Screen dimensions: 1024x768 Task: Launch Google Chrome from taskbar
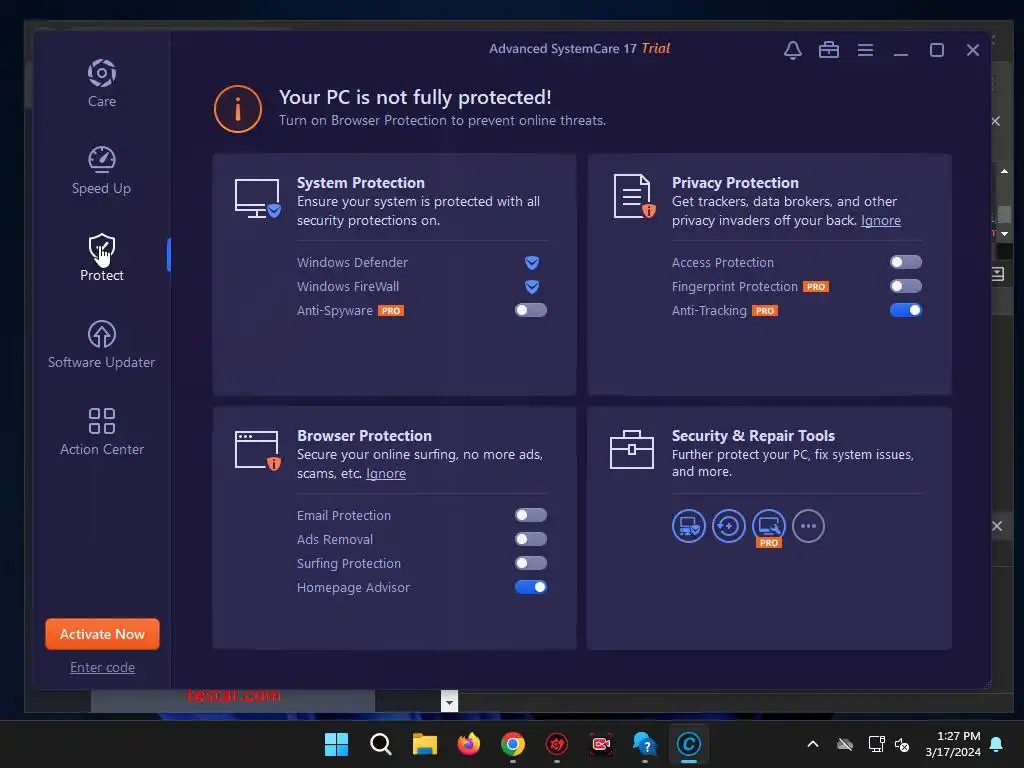click(513, 744)
